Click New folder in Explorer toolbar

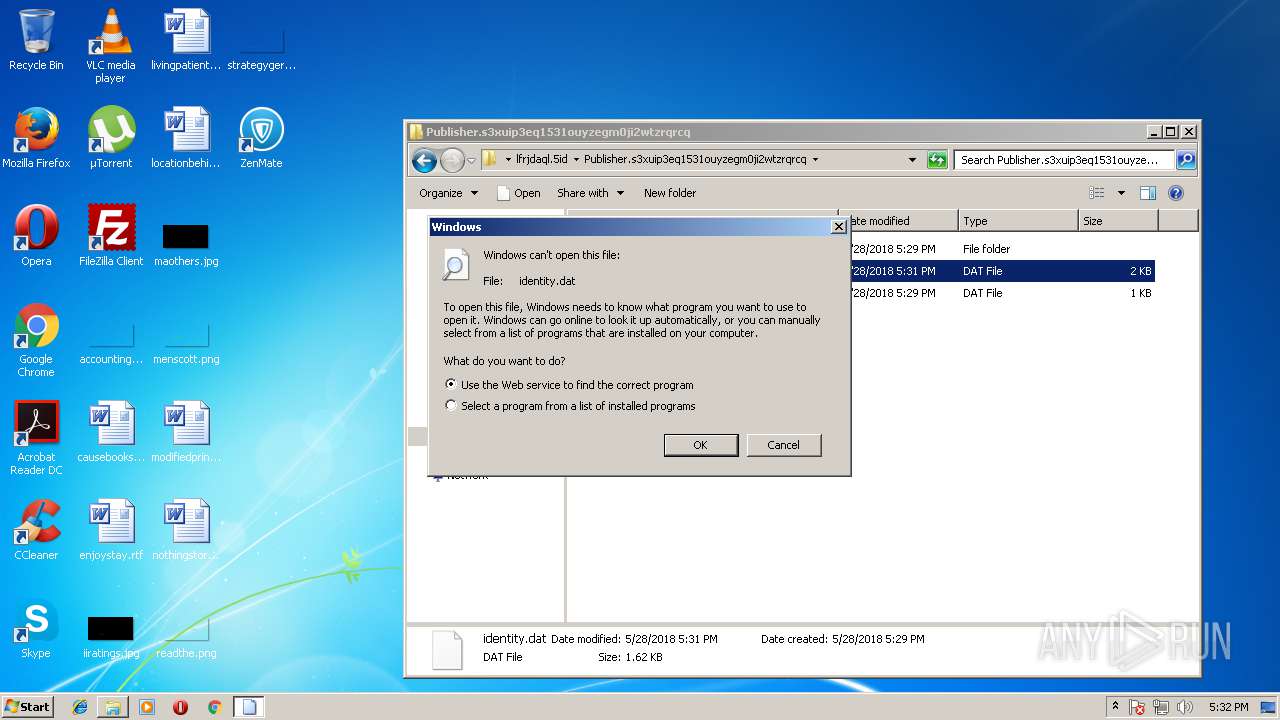670,193
